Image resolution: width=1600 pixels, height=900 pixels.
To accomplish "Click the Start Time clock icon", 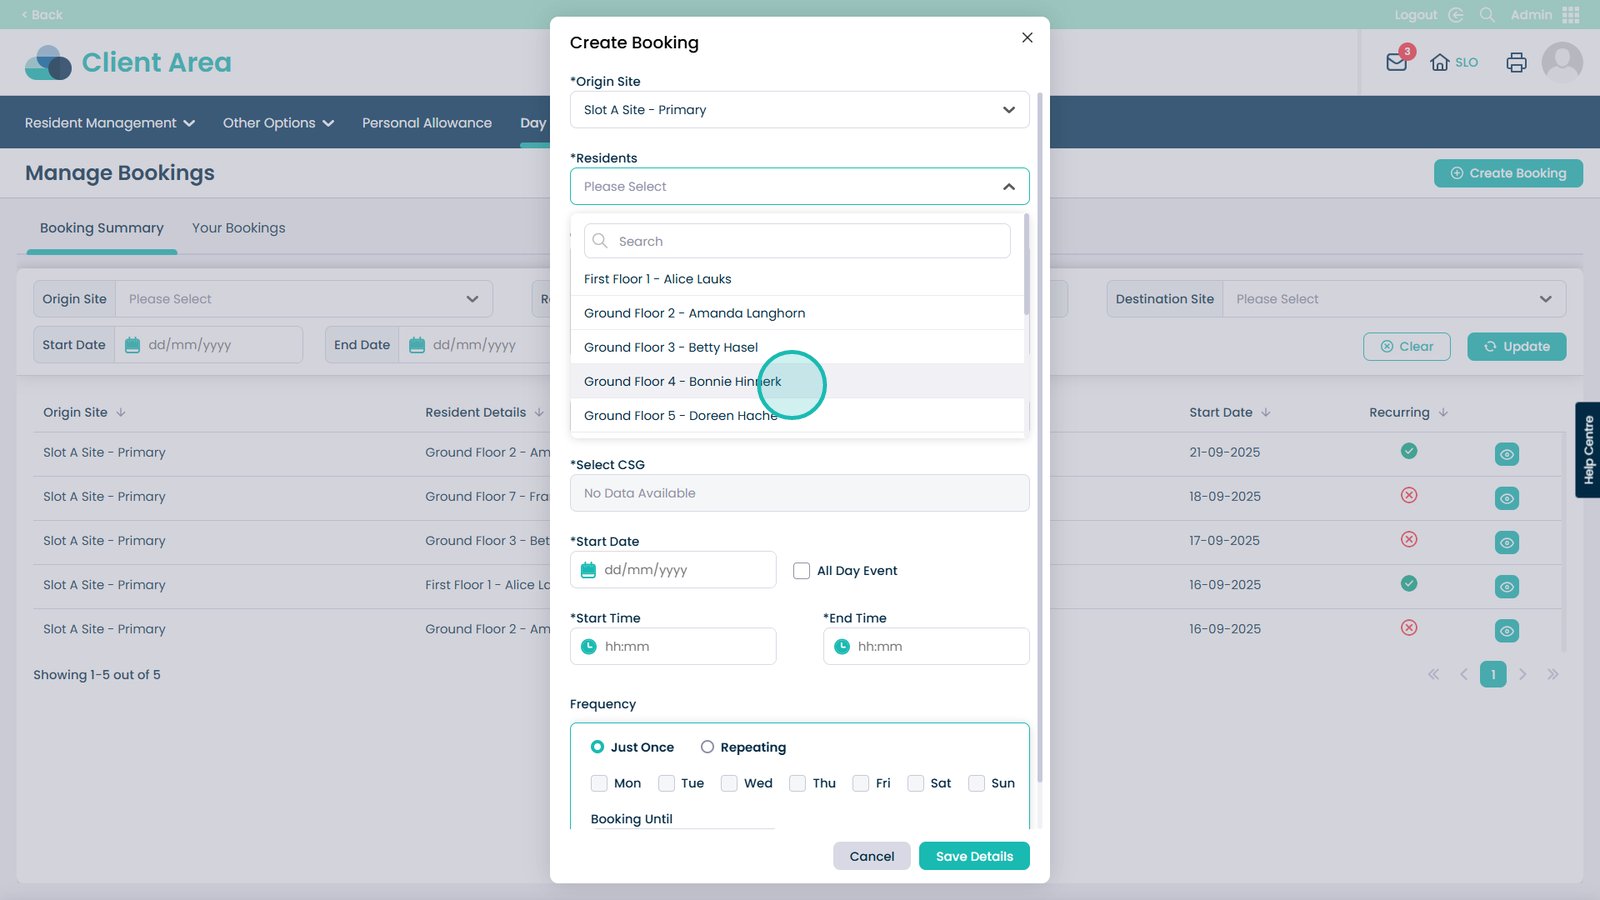I will coord(589,647).
